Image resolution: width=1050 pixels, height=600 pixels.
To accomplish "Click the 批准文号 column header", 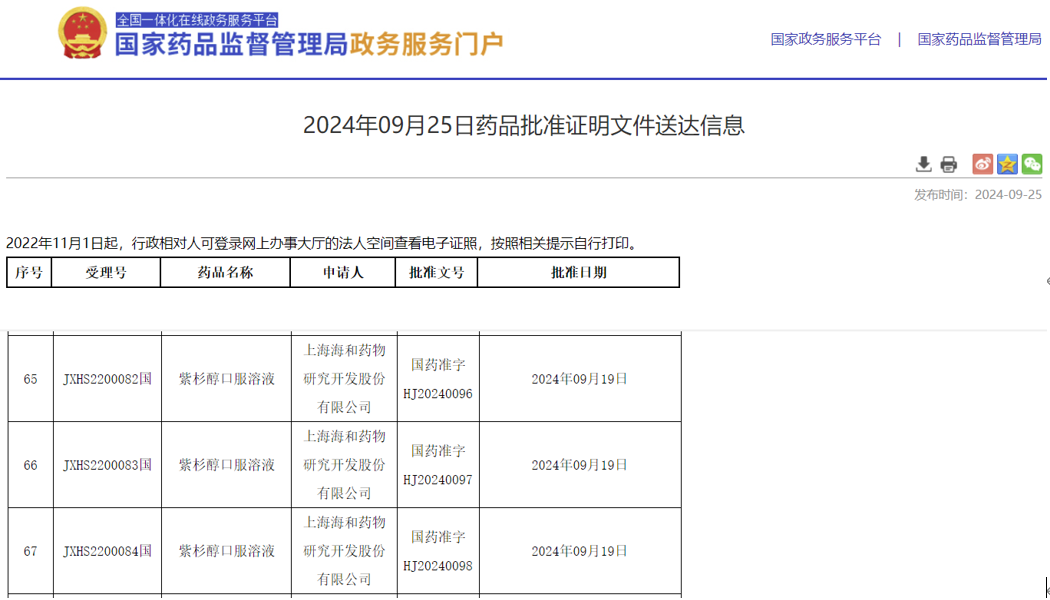I will pos(437,272).
